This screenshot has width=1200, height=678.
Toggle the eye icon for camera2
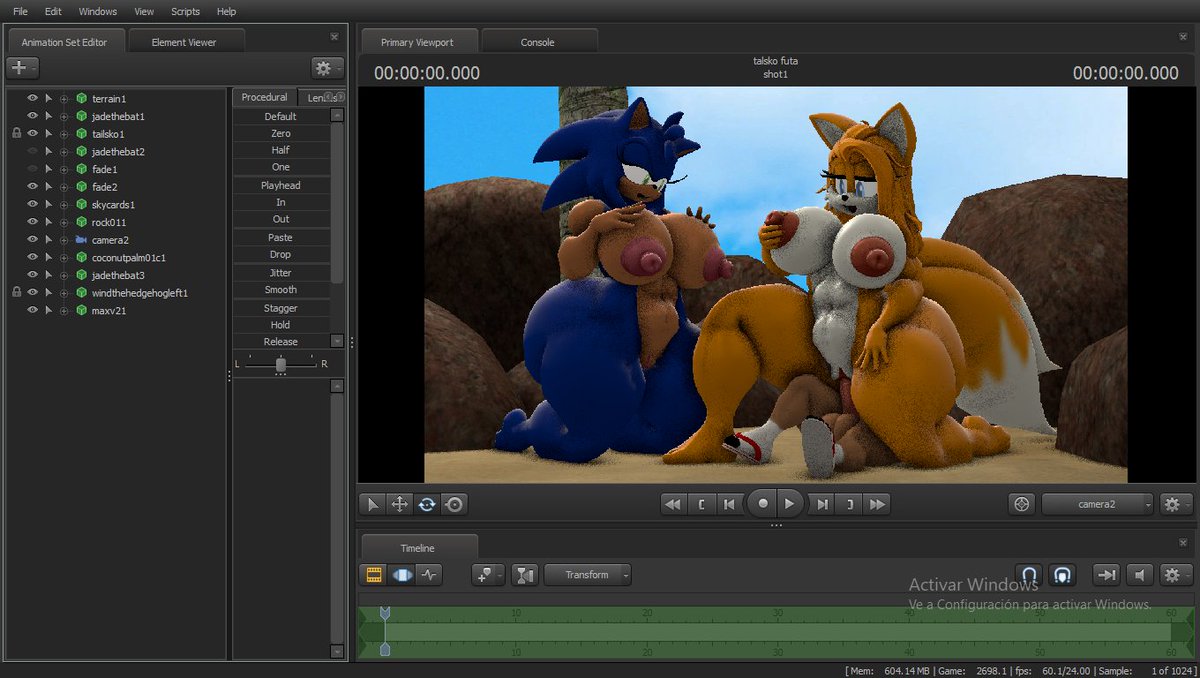(32, 240)
